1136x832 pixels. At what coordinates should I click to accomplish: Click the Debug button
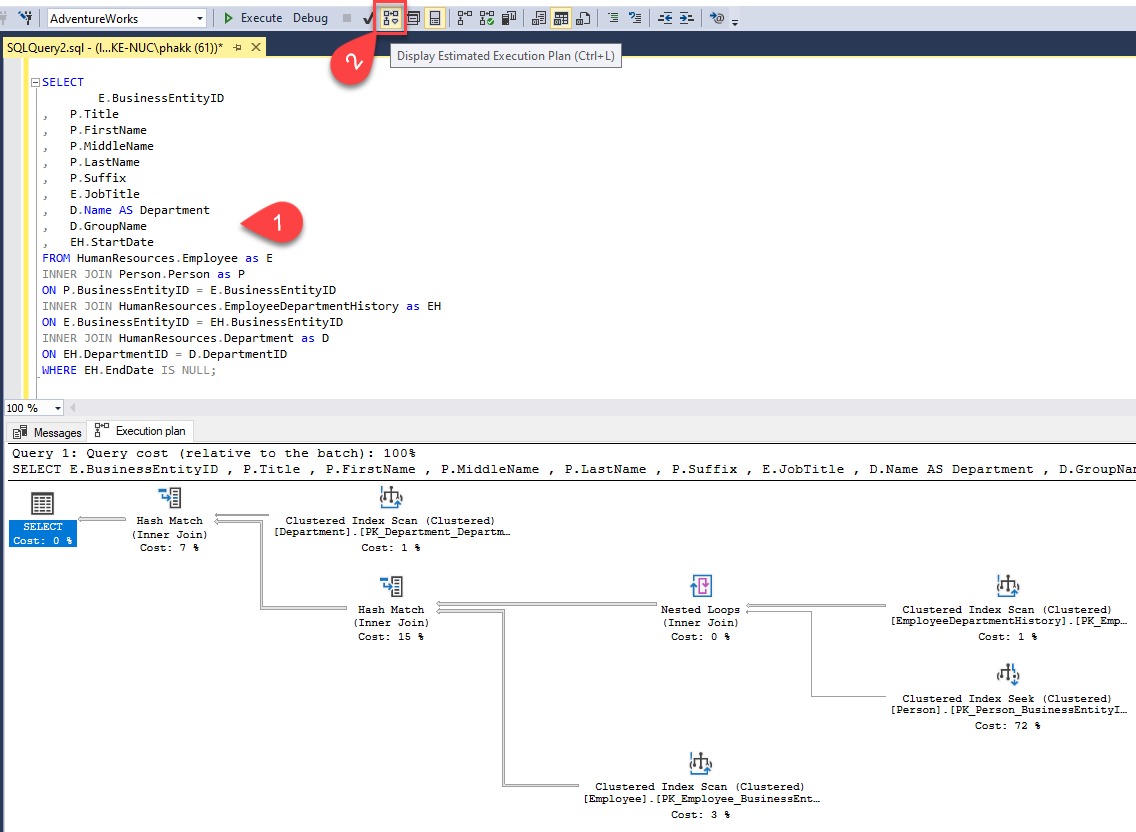point(310,18)
